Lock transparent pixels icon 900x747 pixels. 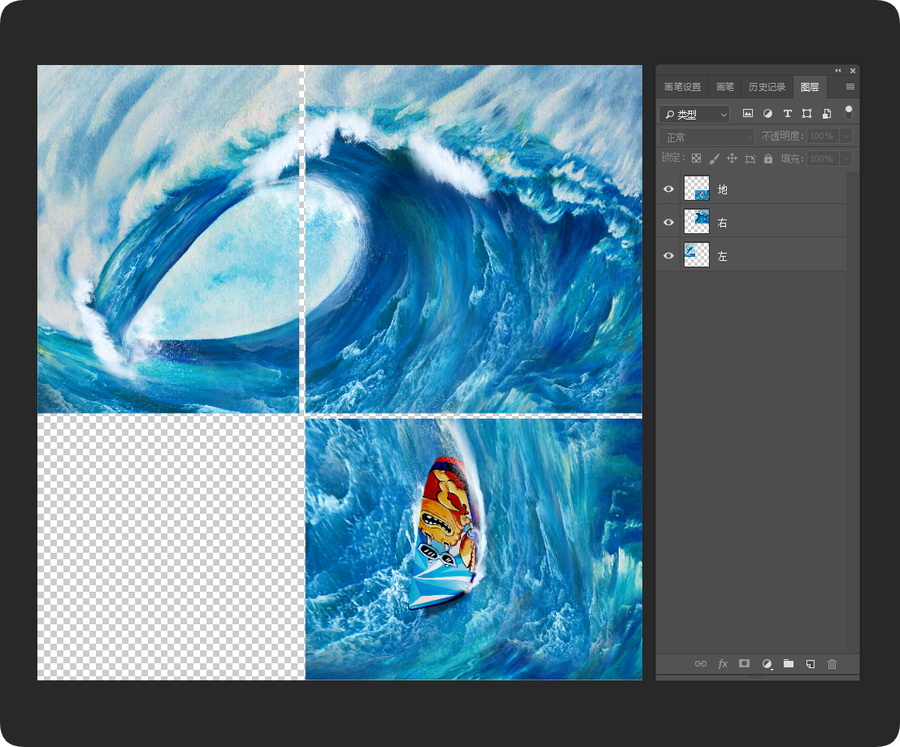click(696, 158)
